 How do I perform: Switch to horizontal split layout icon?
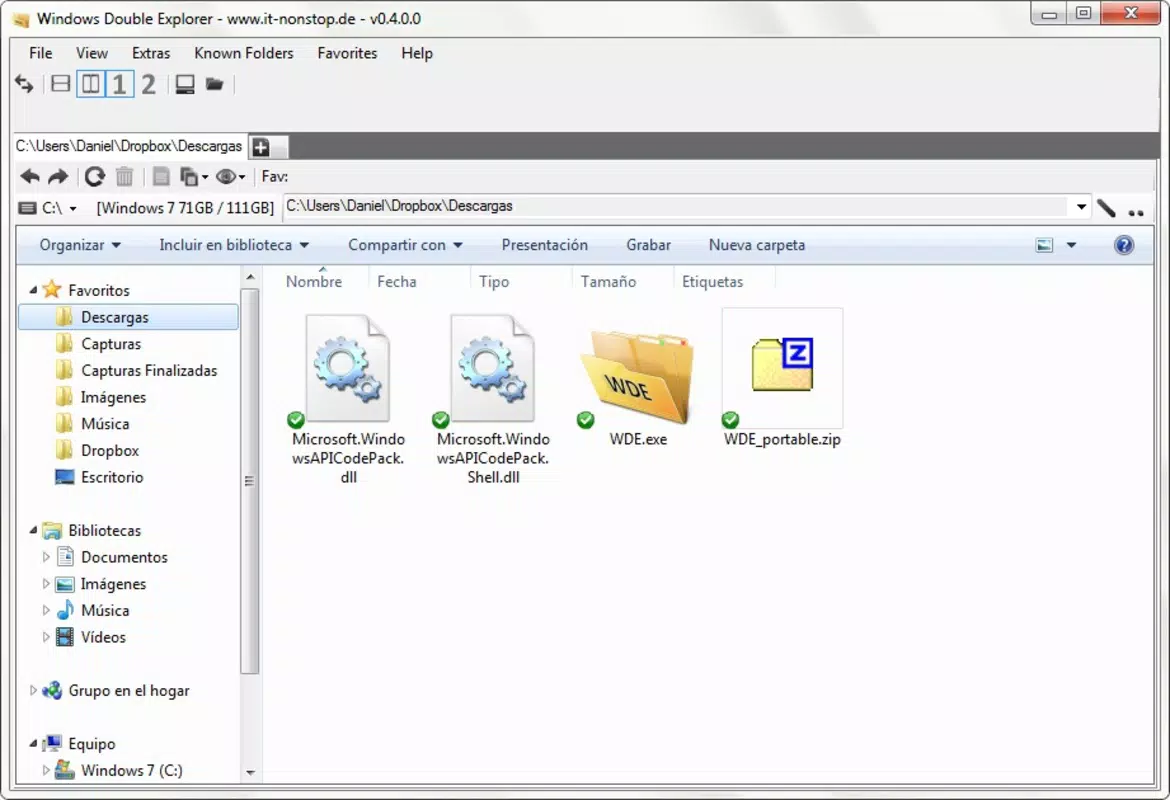point(60,84)
